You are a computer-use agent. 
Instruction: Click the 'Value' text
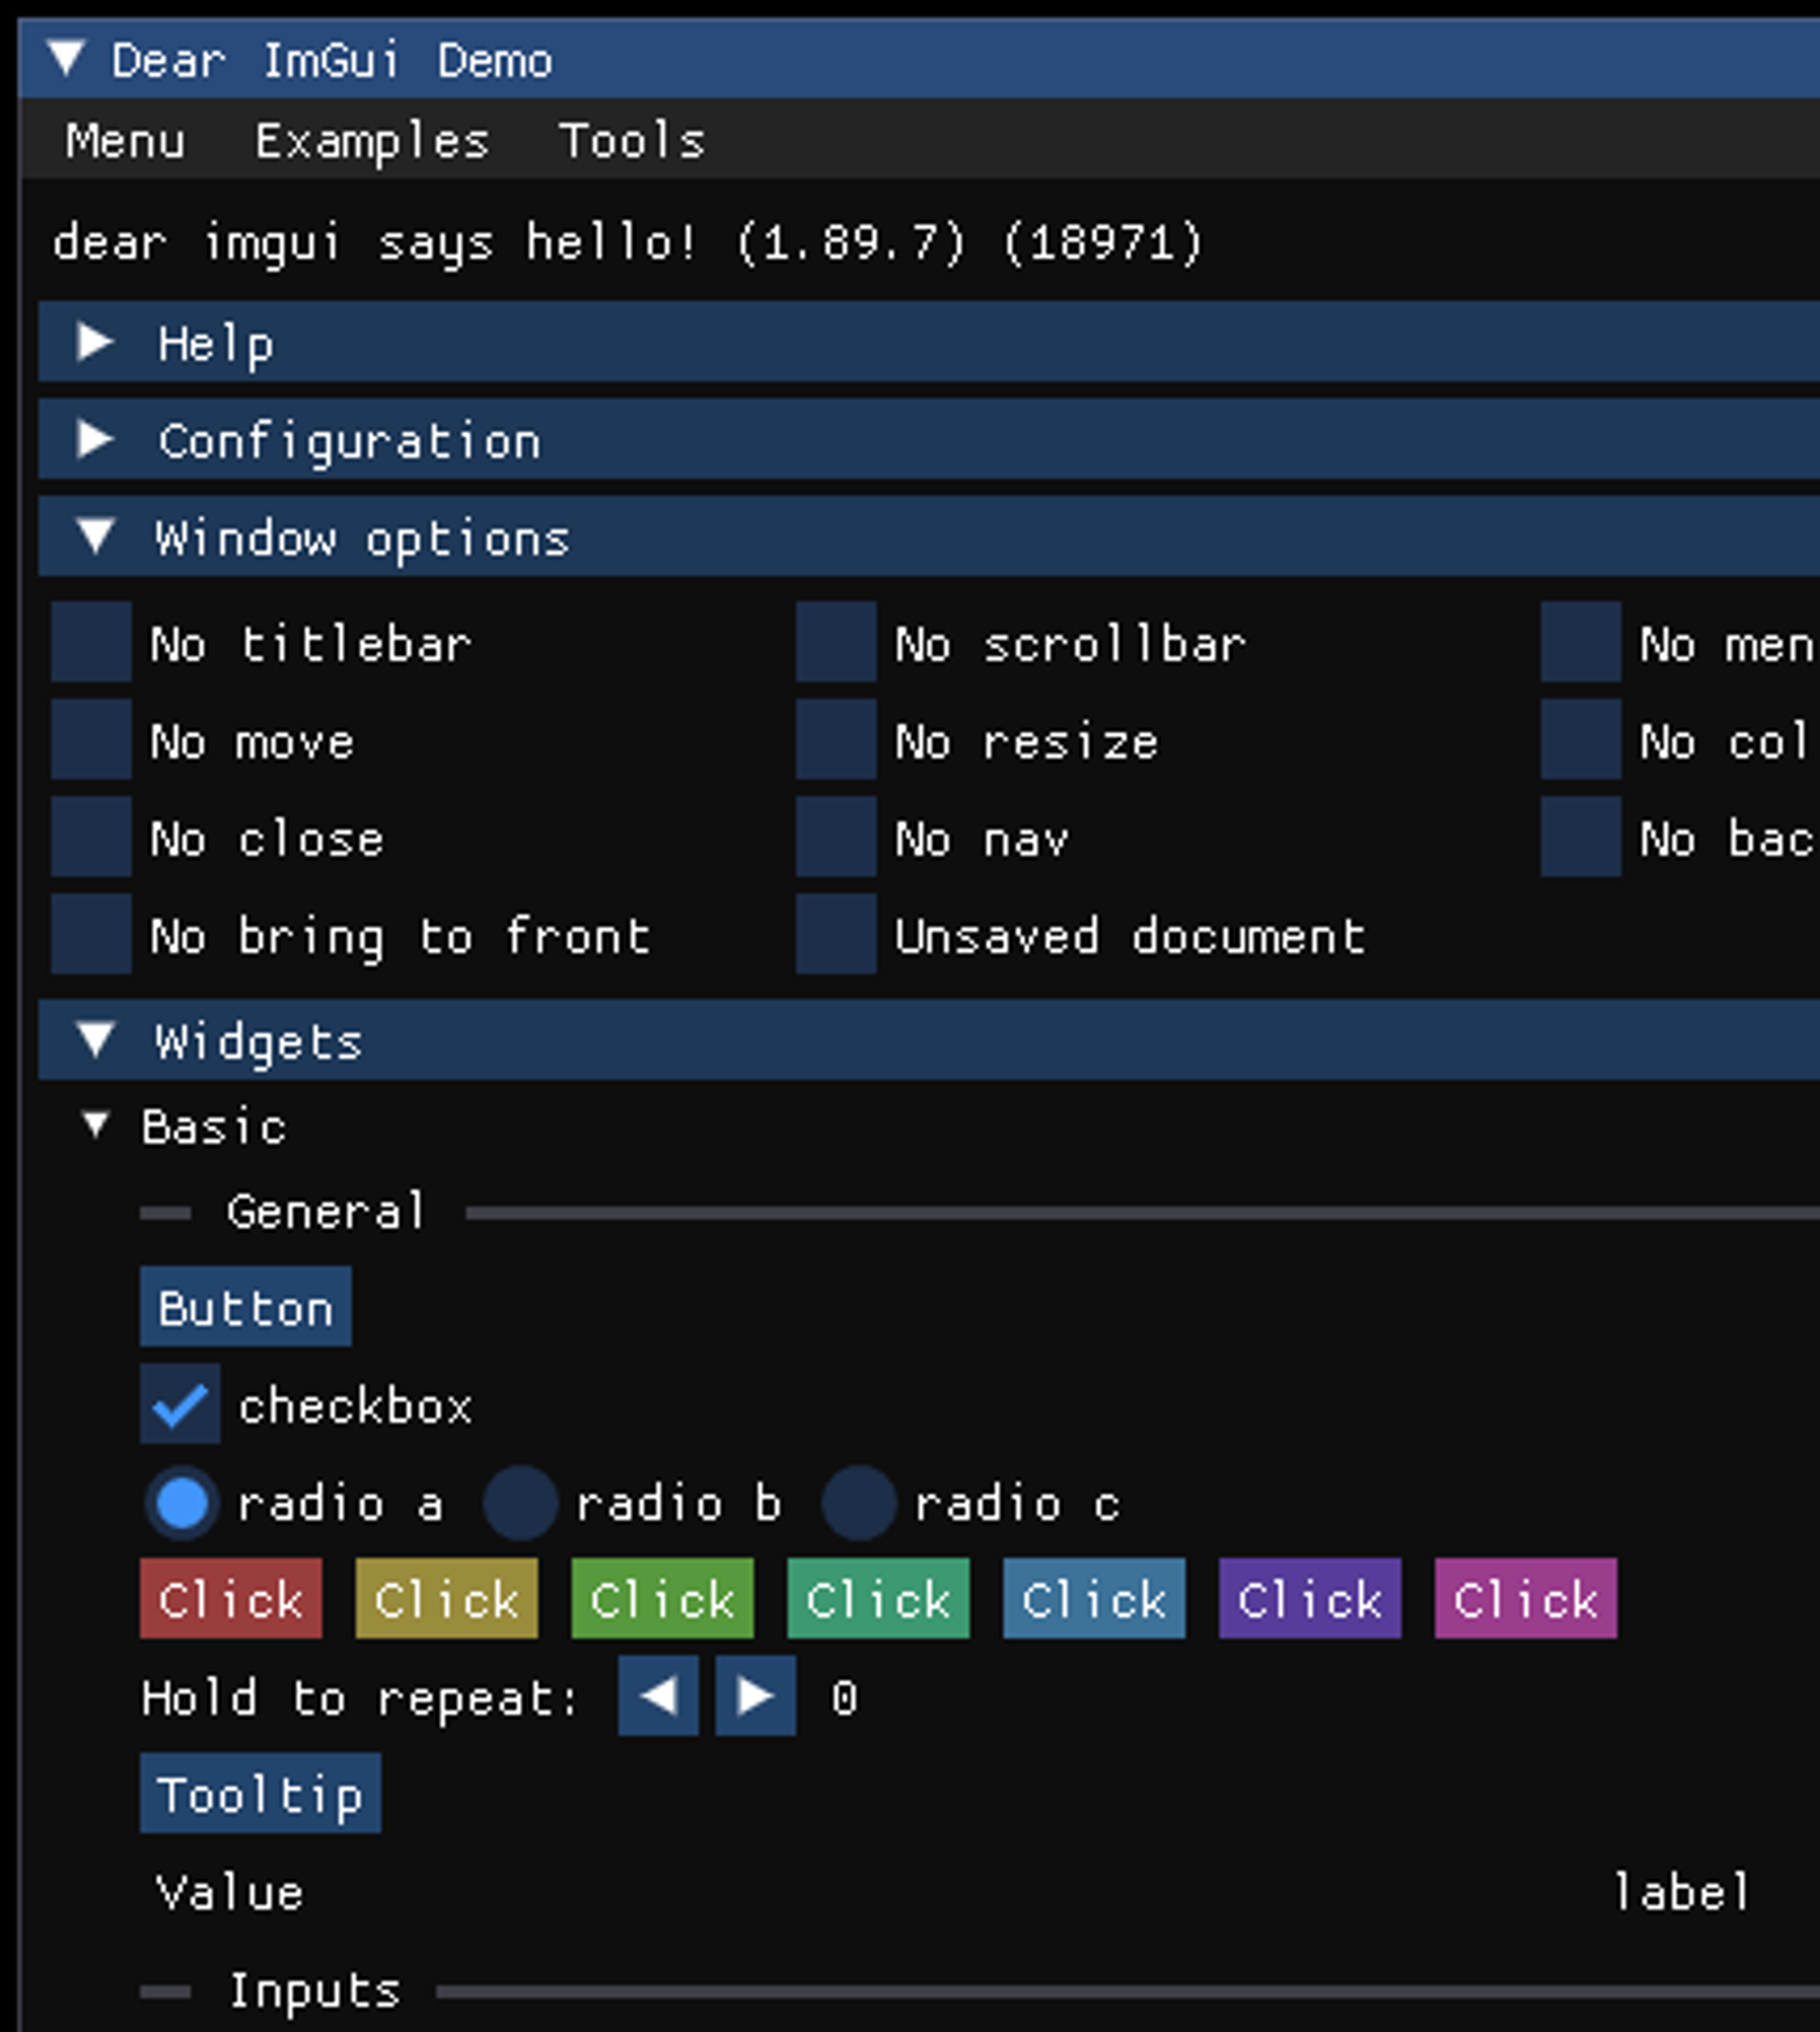point(230,1893)
